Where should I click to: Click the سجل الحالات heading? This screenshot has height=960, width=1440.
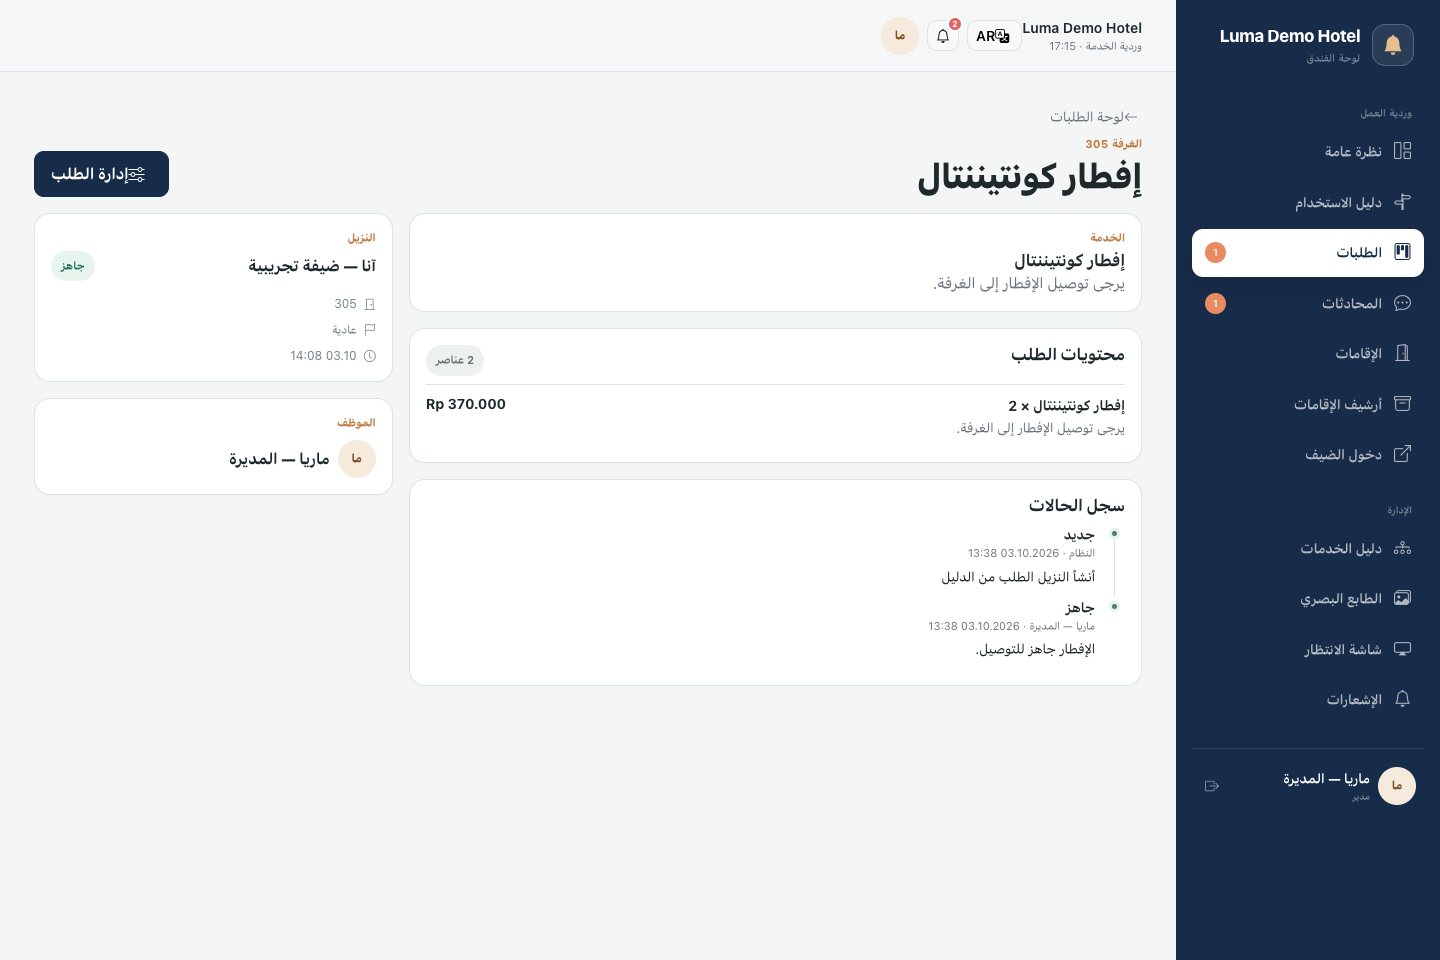click(1077, 506)
